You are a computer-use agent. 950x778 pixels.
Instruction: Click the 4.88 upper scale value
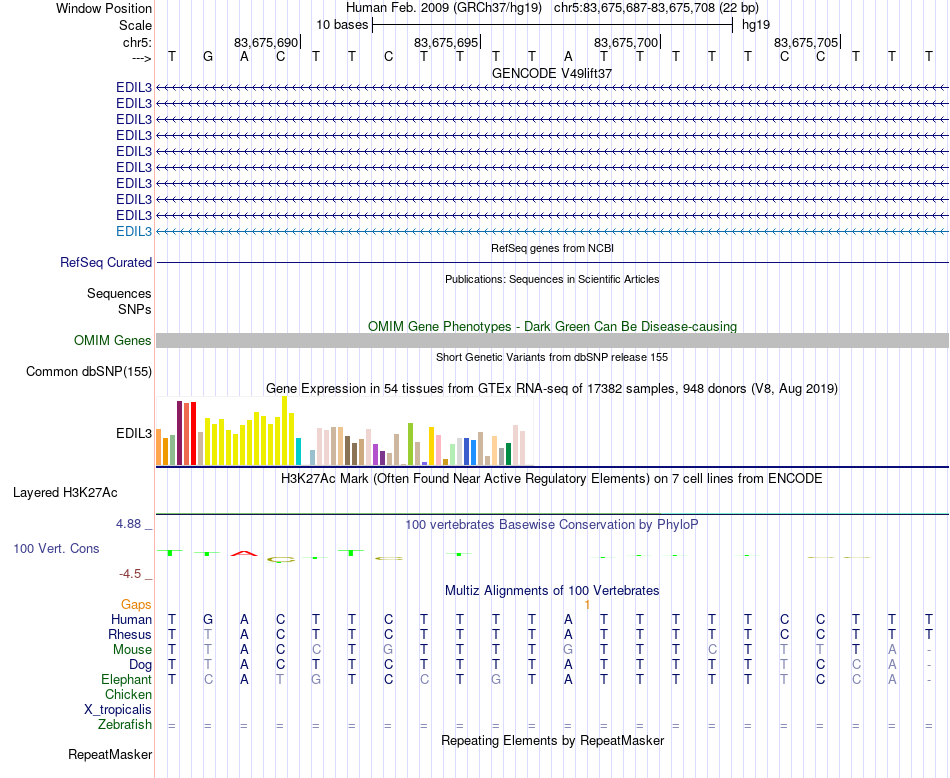click(x=128, y=524)
